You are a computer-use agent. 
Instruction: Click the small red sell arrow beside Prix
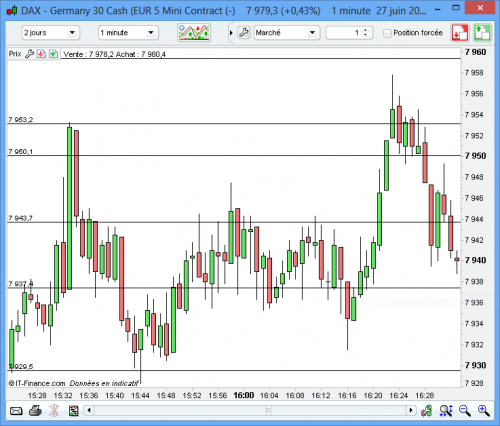click(x=41, y=54)
